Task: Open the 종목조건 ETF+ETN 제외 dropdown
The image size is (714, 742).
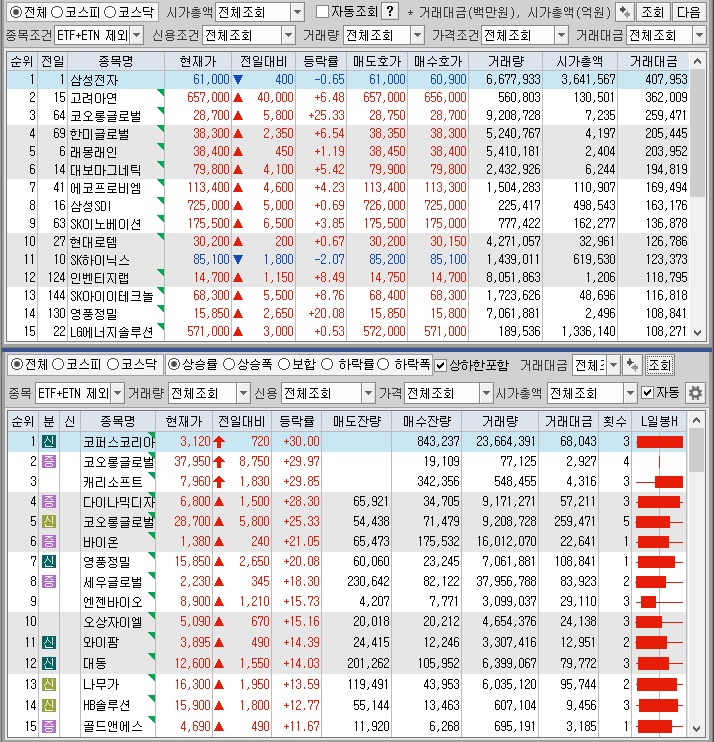Action: coord(136,35)
